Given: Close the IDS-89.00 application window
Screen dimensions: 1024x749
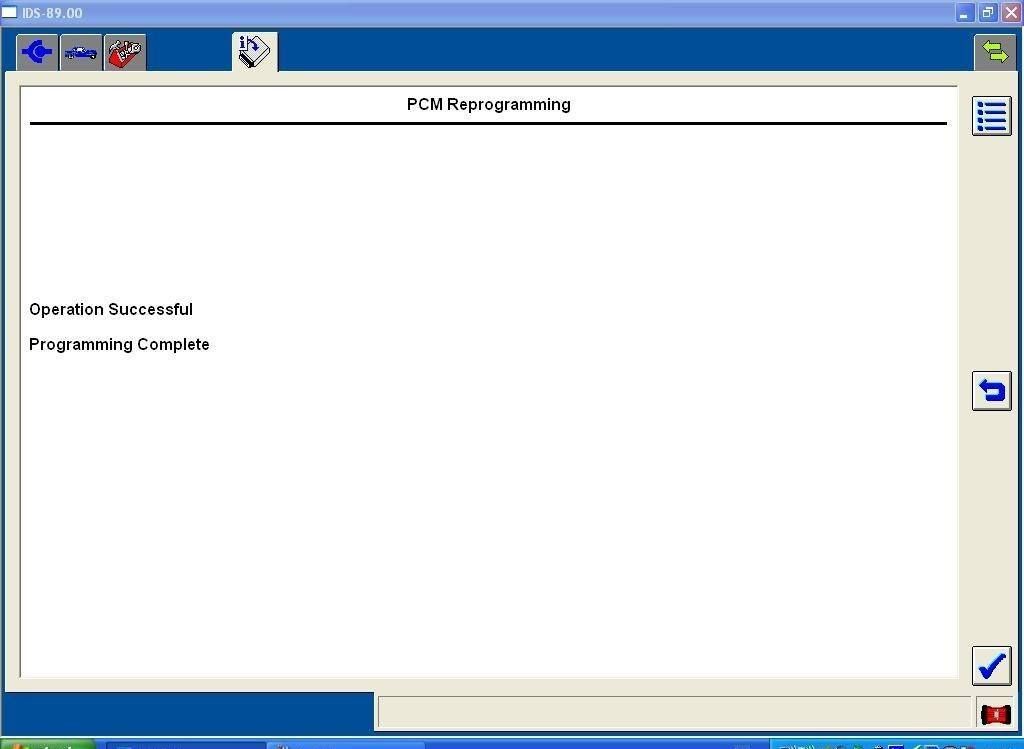Looking at the screenshot, I should tap(1010, 13).
